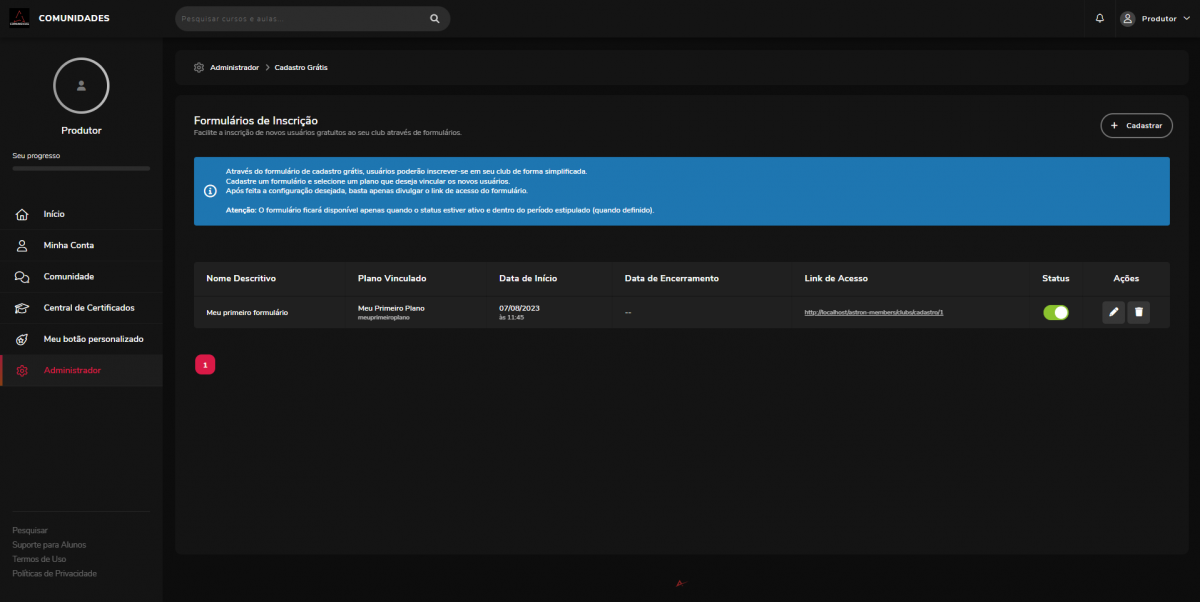This screenshot has height=602, width=1200.
Task: Click the search magnifier icon
Action: coord(434,18)
